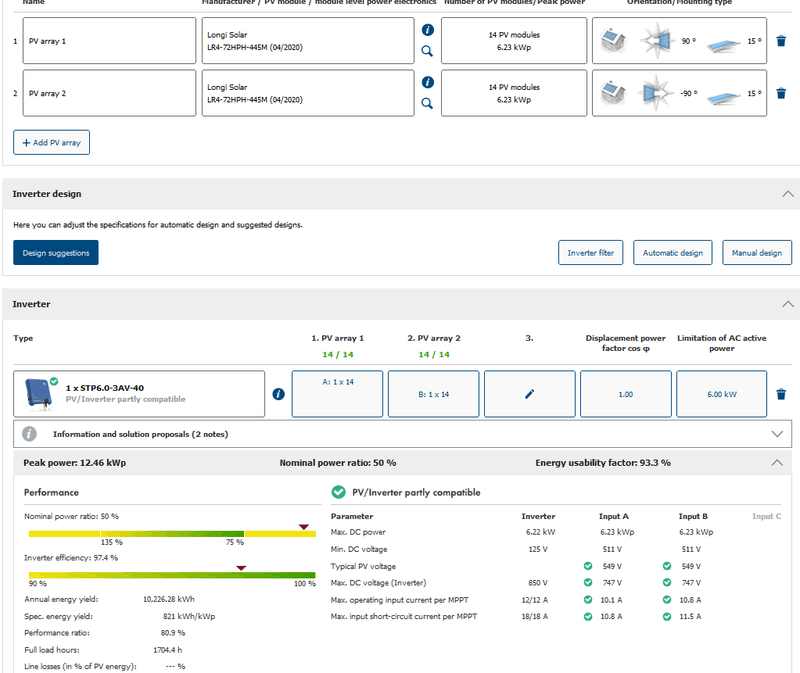The width and height of the screenshot is (800, 673).
Task: Remove the STP6.0-3AV-40 inverter via trash icon
Action: [781, 394]
